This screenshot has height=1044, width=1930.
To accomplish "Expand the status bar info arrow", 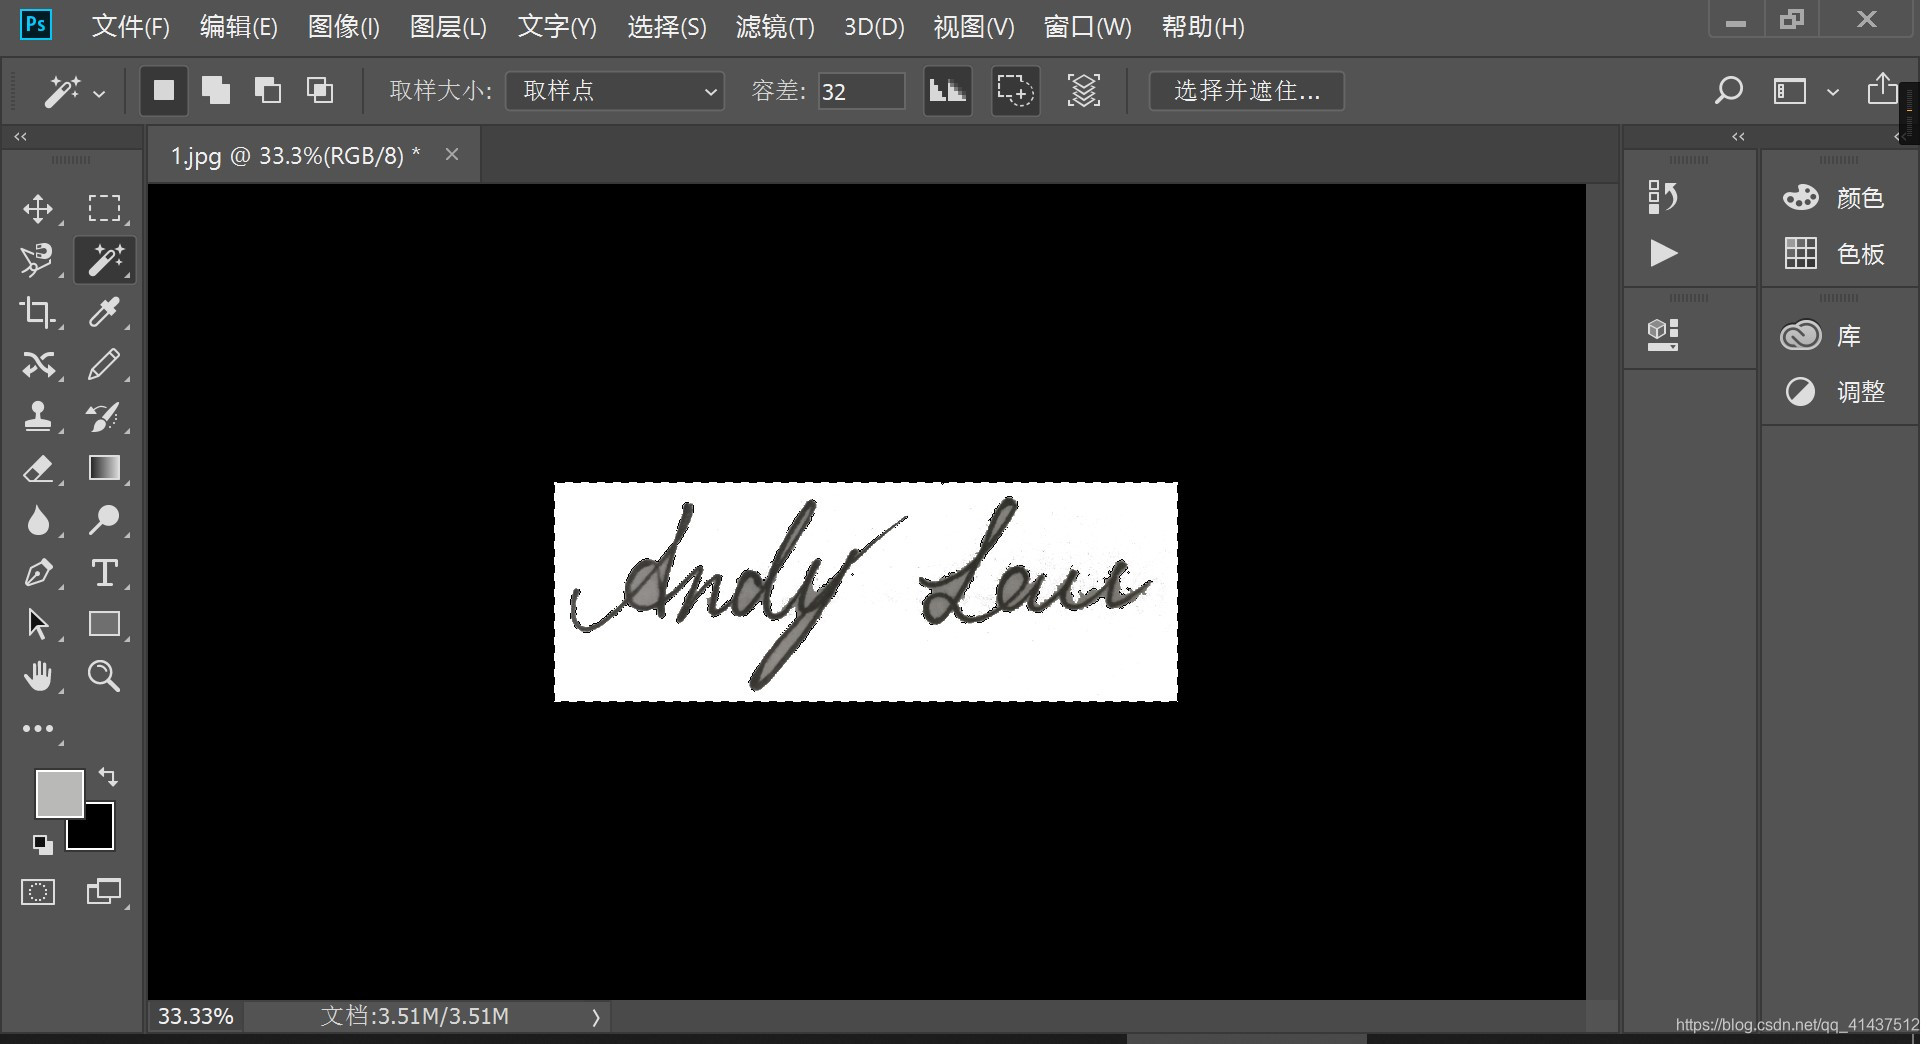I will [x=596, y=1017].
